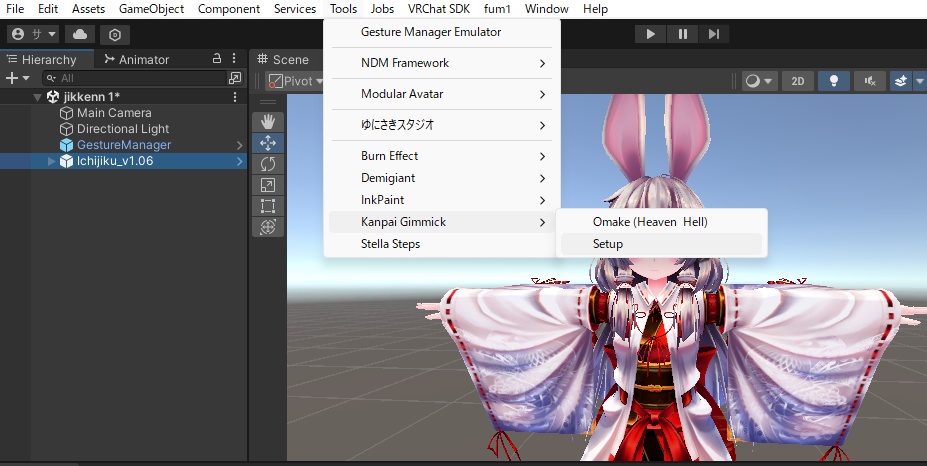Open the fum1 menu

coord(497,9)
